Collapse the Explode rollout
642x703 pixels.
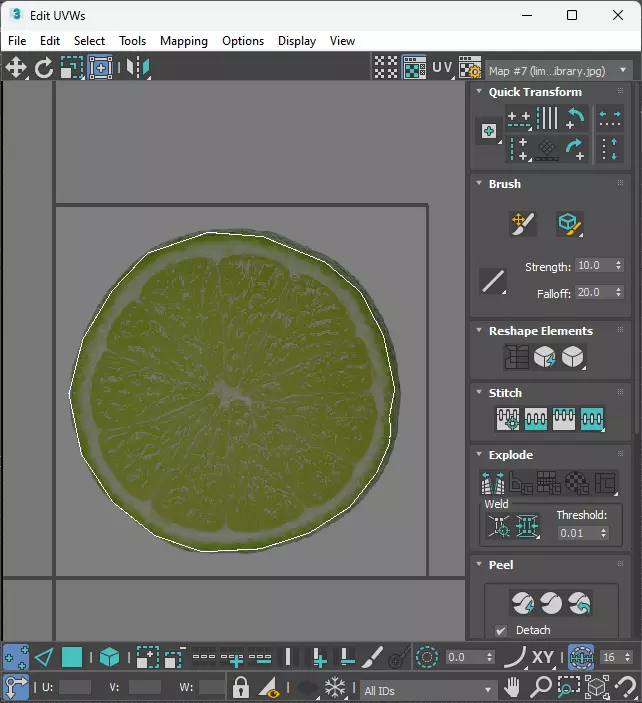(479, 454)
